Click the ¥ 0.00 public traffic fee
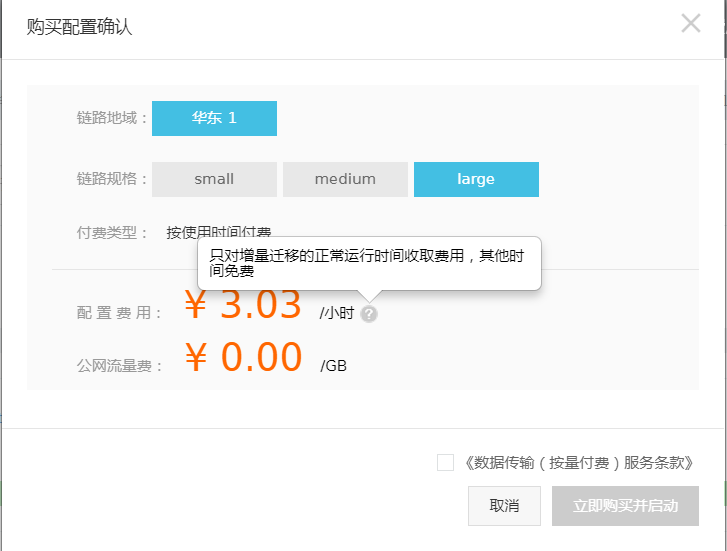The height and width of the screenshot is (551, 727). (243, 358)
